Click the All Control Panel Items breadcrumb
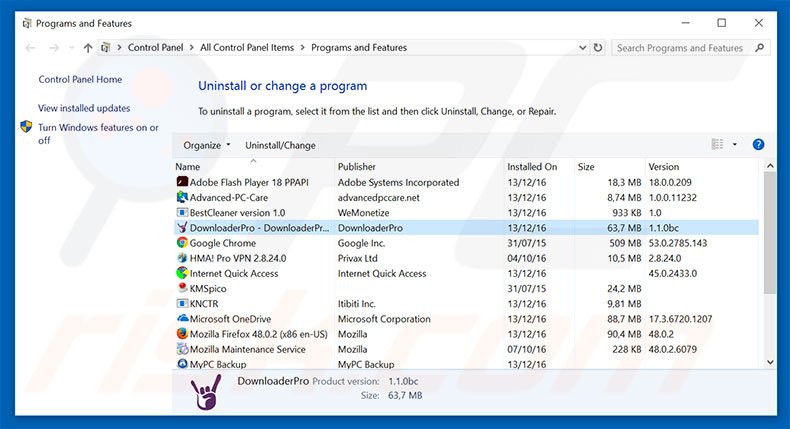790x429 pixels. [x=247, y=47]
